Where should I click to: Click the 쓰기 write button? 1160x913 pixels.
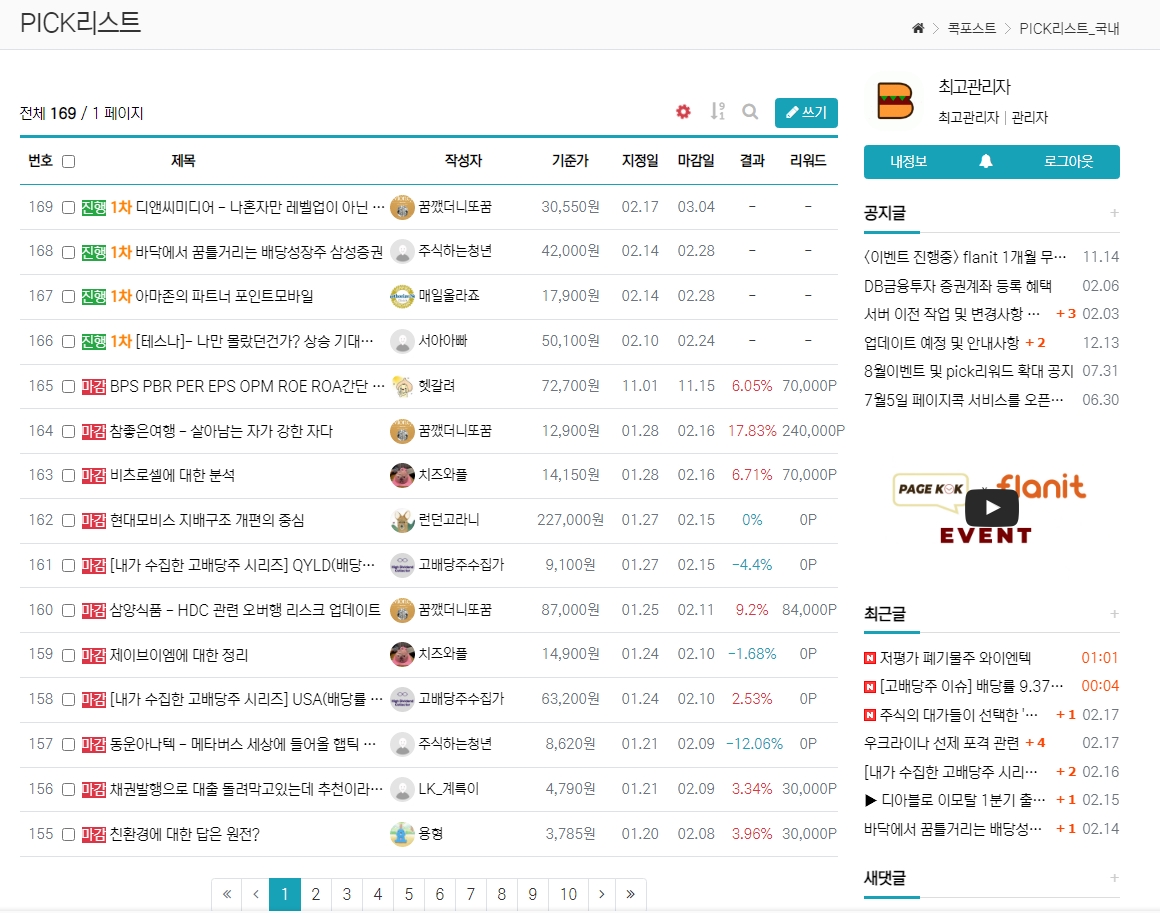point(806,112)
